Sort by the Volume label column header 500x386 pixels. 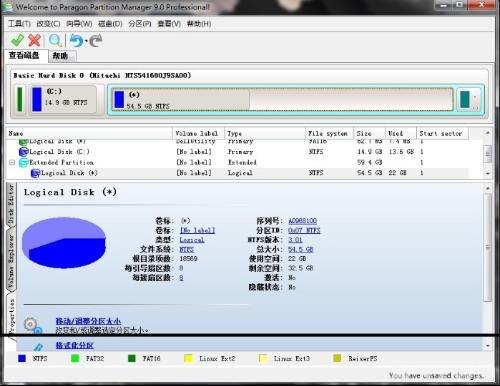point(198,134)
